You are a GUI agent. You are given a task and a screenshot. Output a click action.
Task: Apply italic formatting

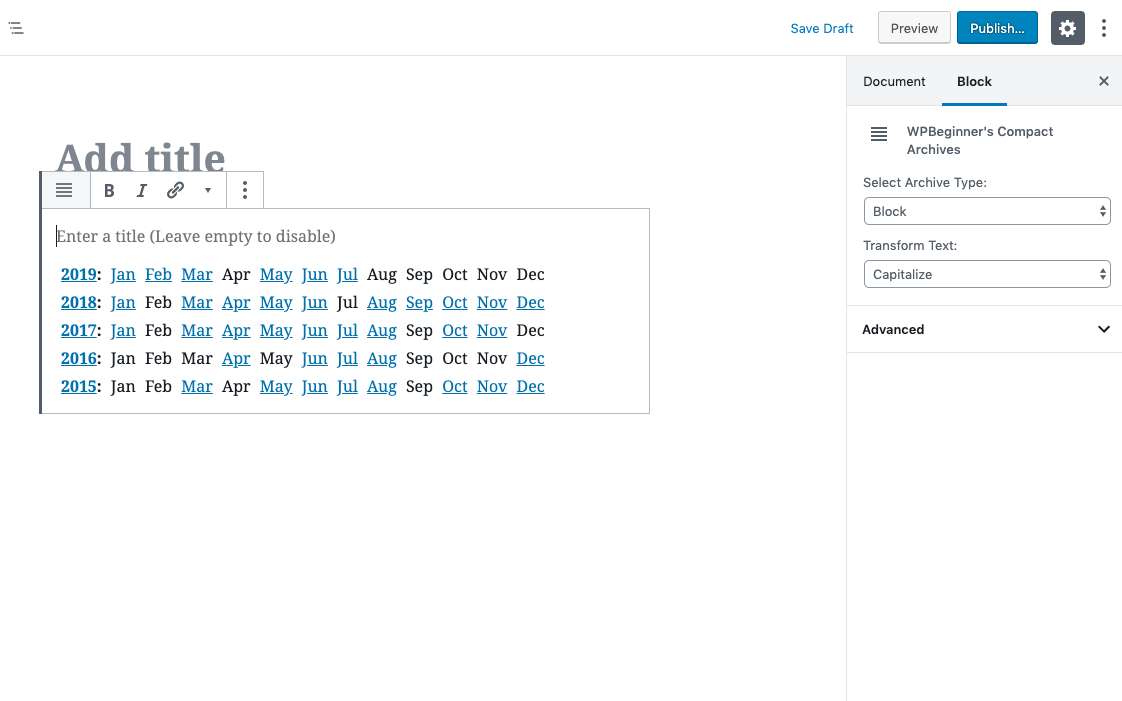pyautogui.click(x=142, y=190)
